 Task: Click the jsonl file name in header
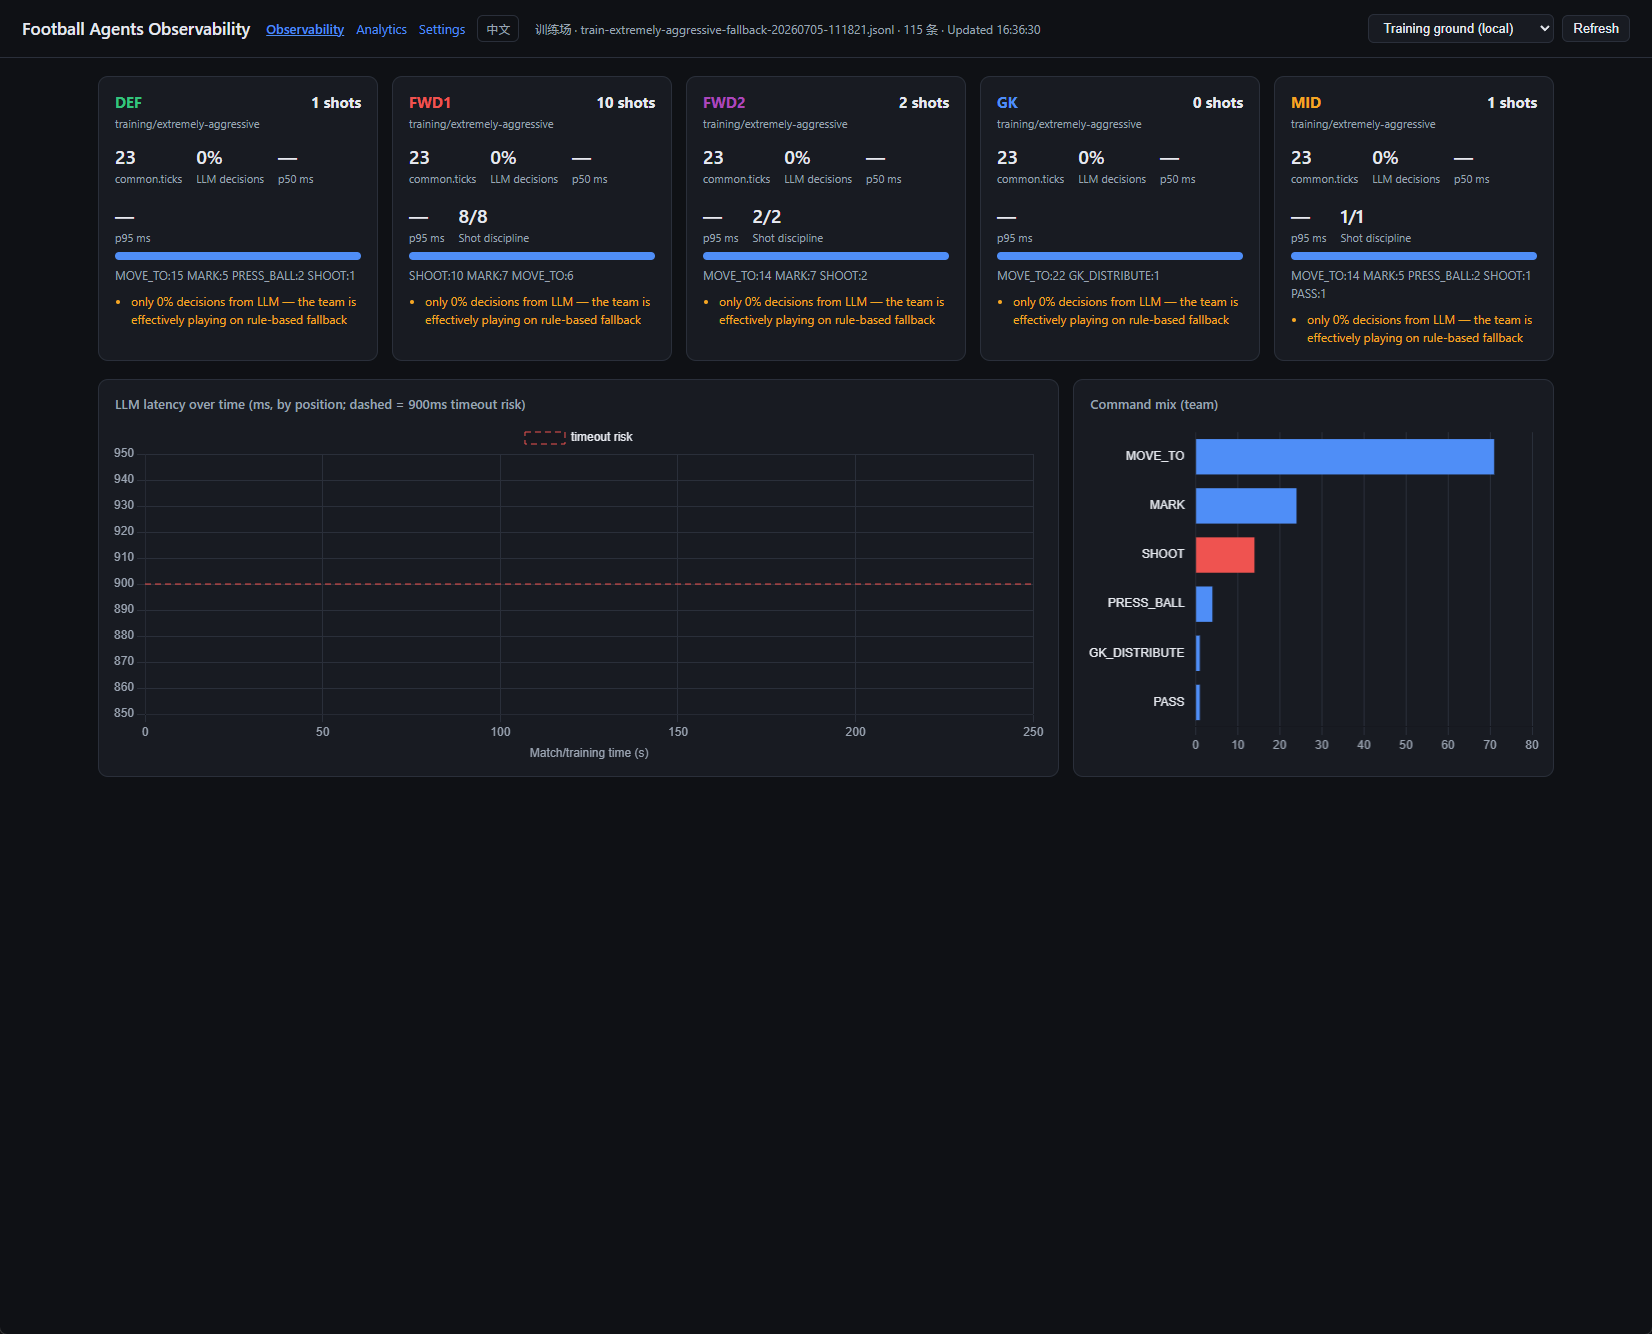tap(737, 30)
